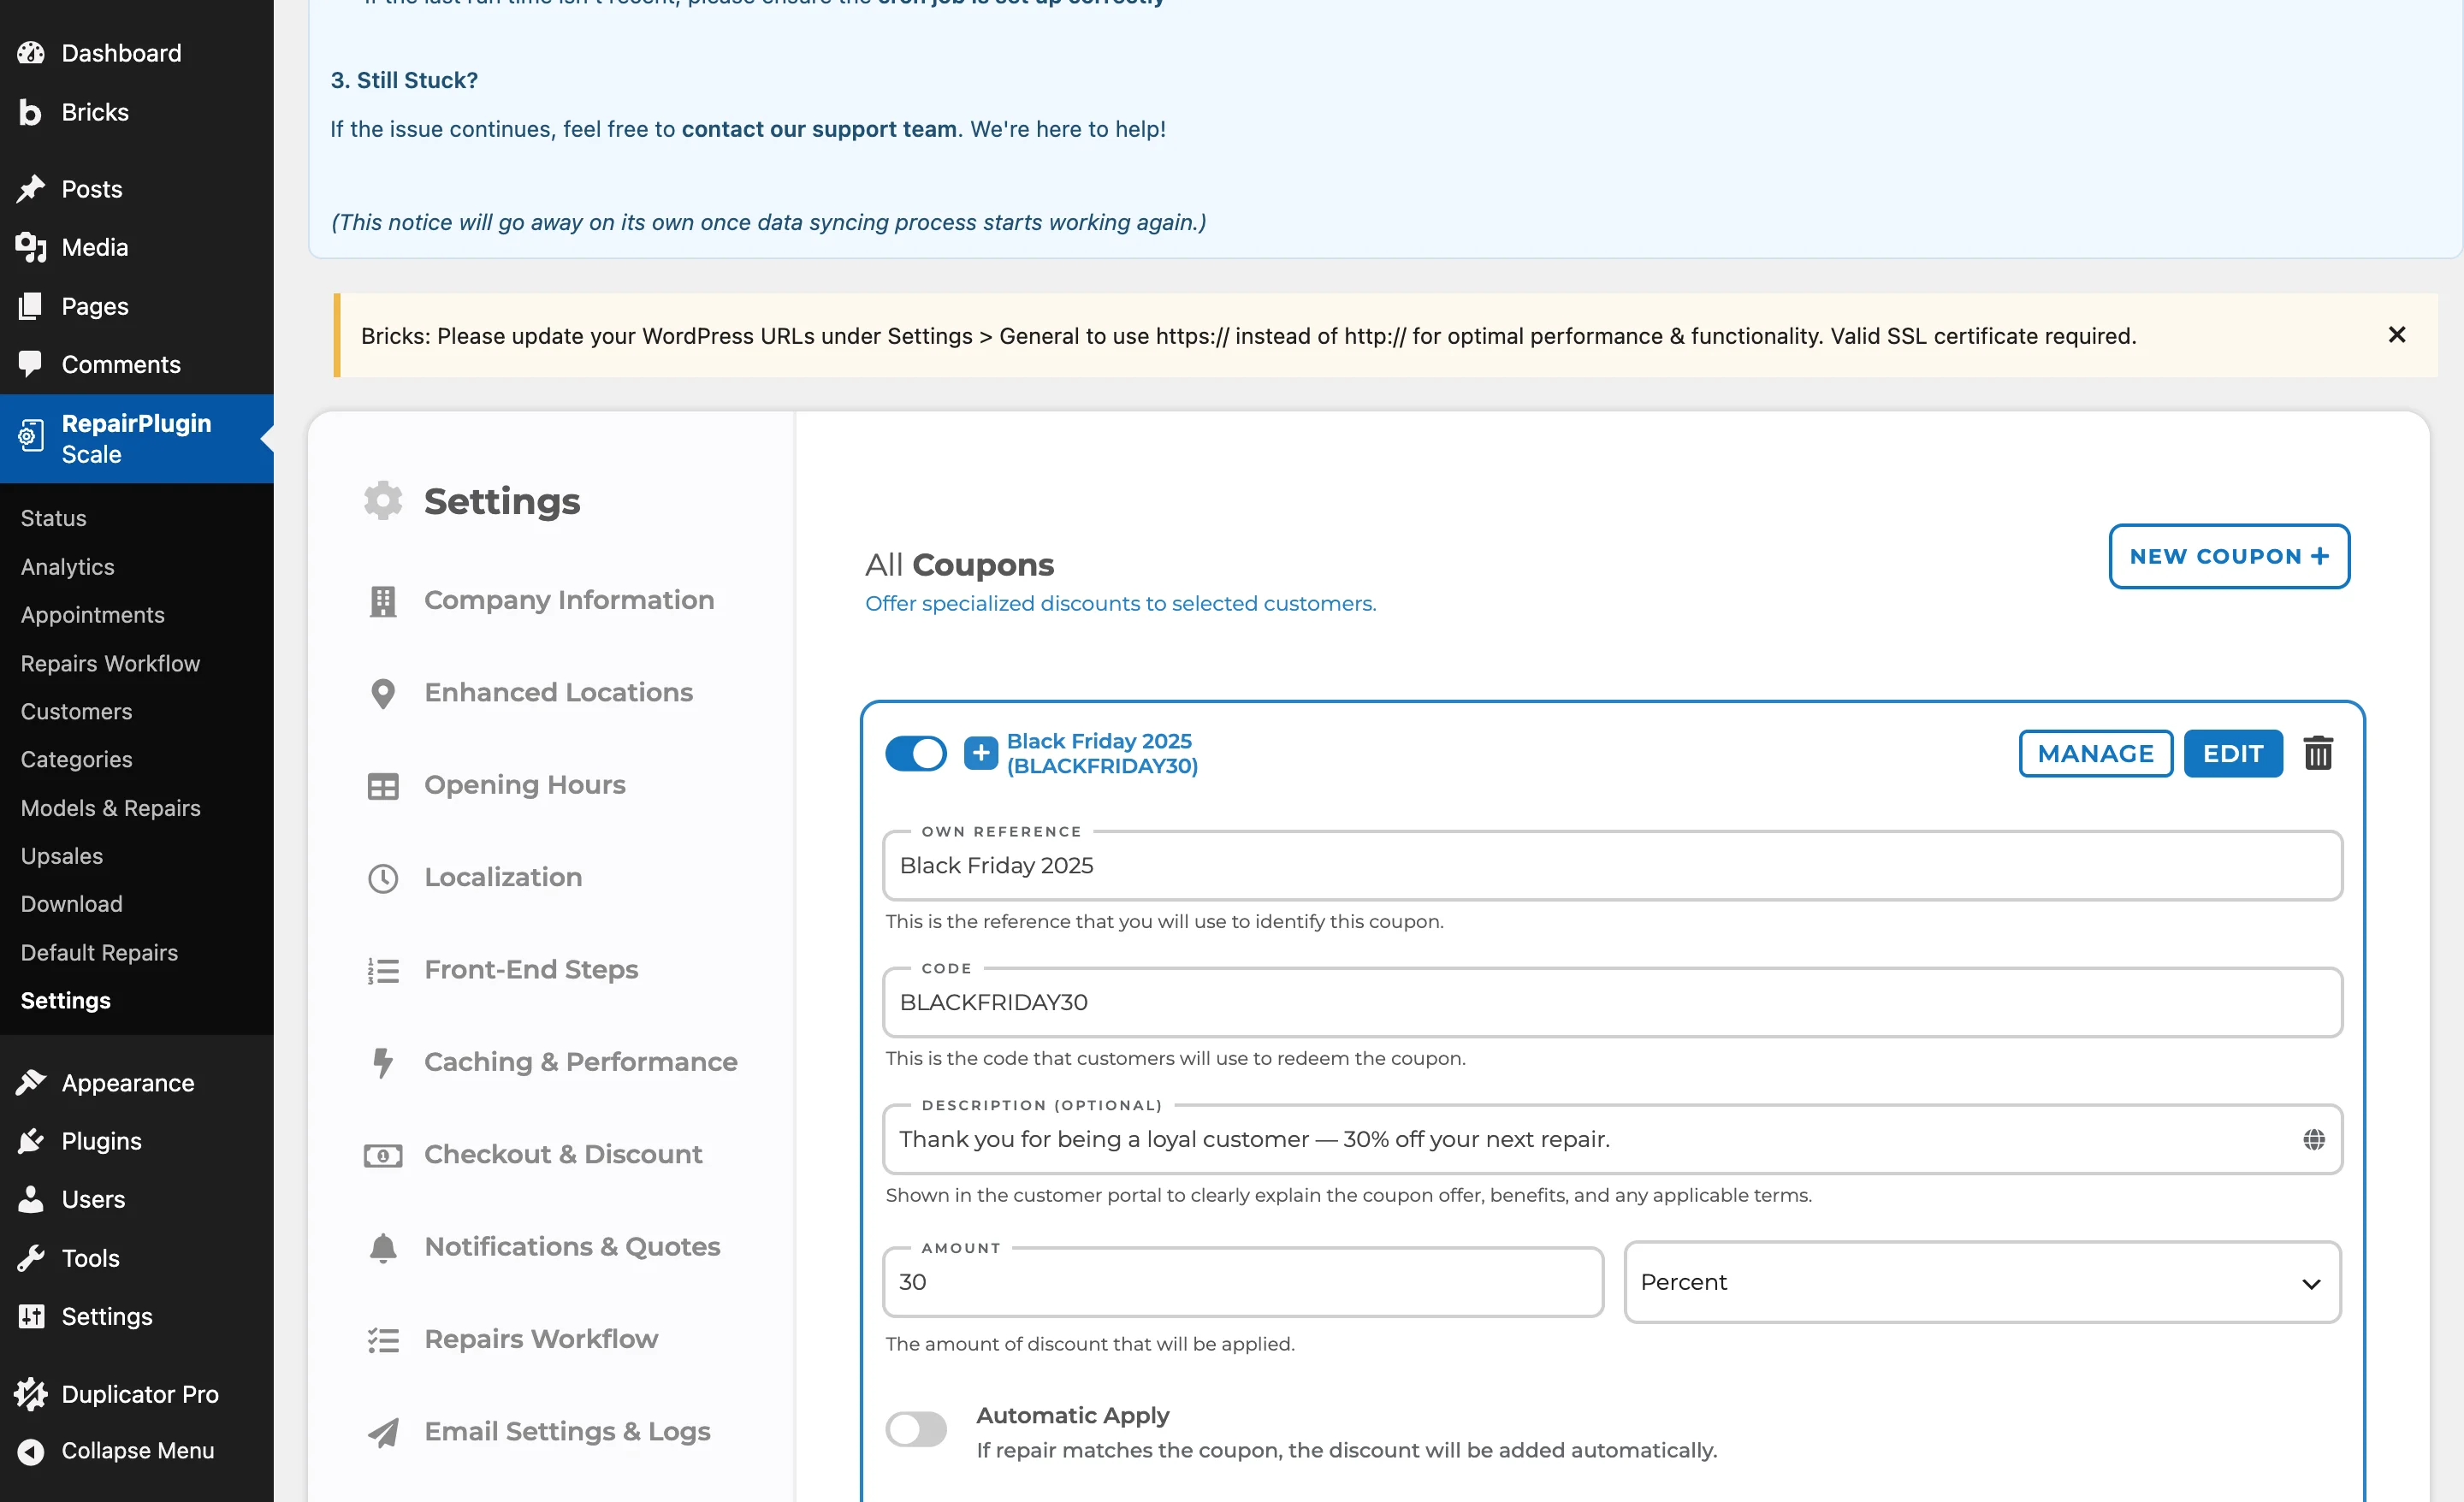The width and height of the screenshot is (2464, 1502).
Task: Follow the contact our support team link
Action: pos(819,129)
